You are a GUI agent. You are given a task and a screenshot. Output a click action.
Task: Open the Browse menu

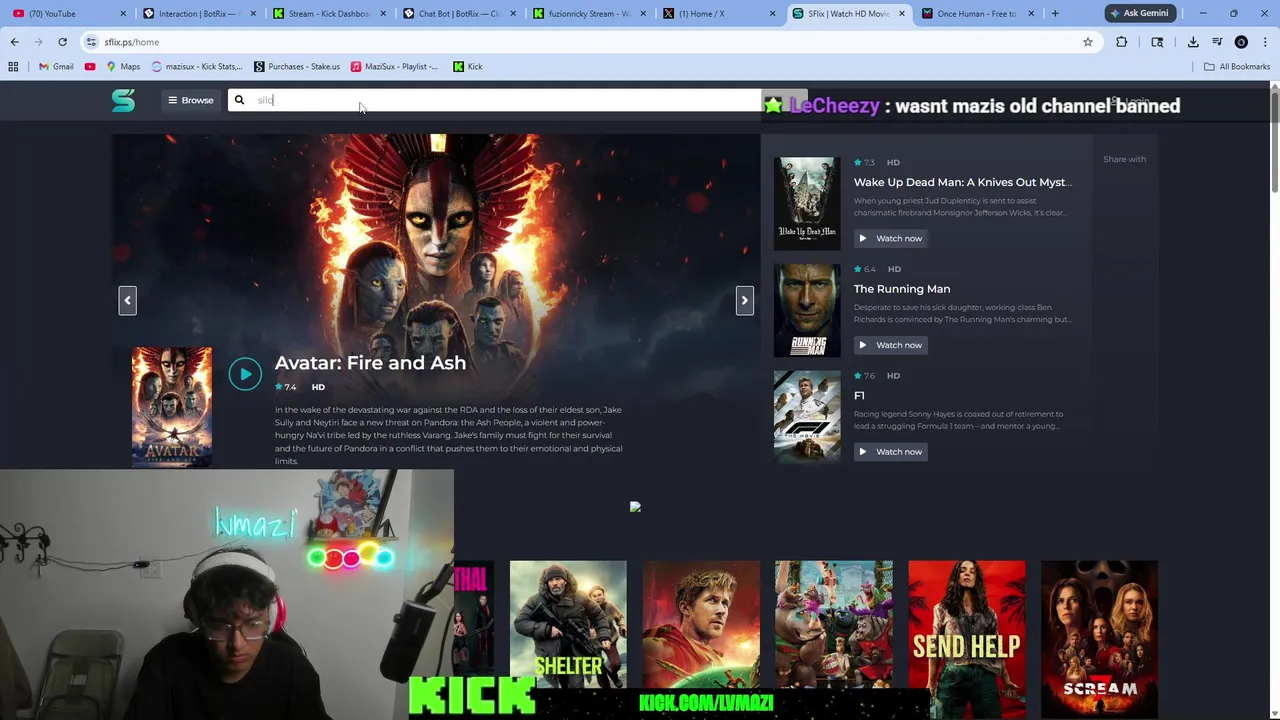(190, 100)
